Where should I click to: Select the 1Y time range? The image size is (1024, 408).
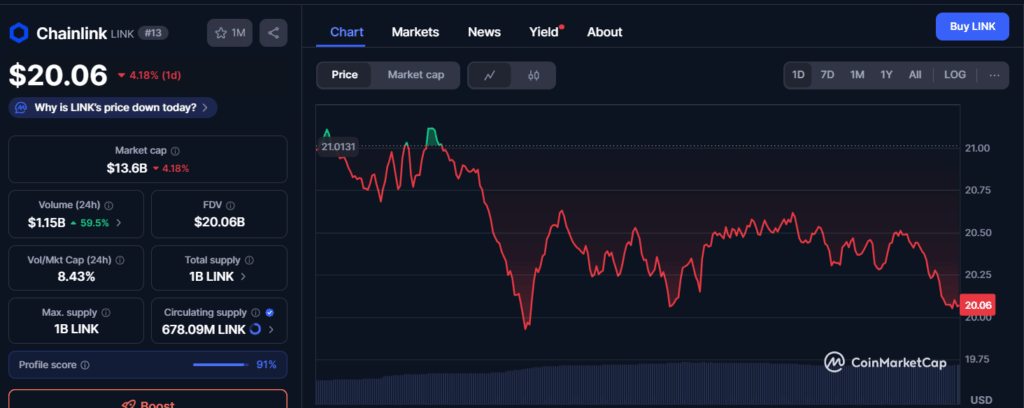click(886, 75)
